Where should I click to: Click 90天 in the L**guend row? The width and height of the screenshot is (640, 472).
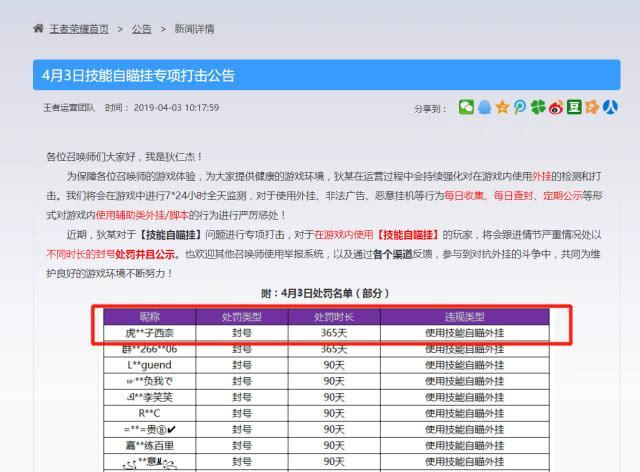pos(334,365)
